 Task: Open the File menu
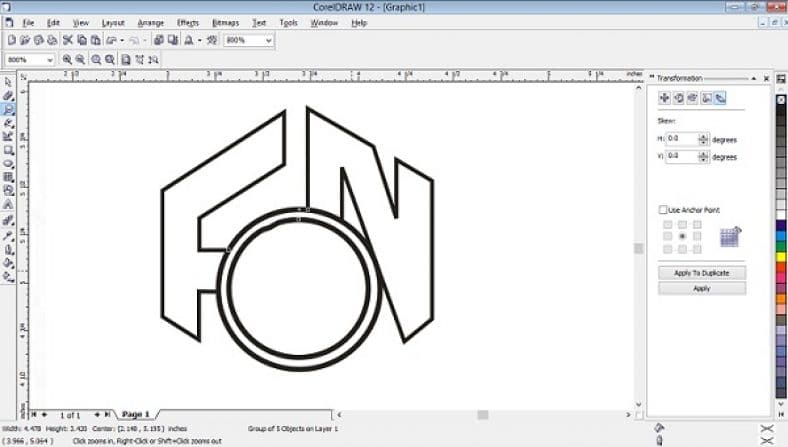click(28, 23)
